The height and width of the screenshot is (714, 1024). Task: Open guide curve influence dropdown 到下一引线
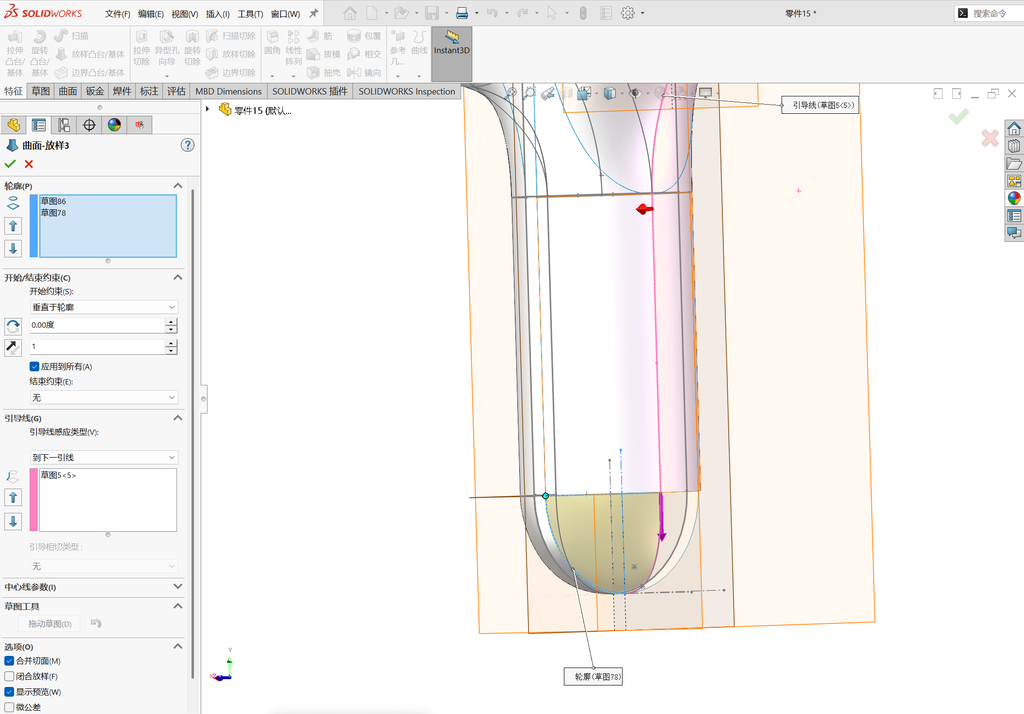pos(103,457)
